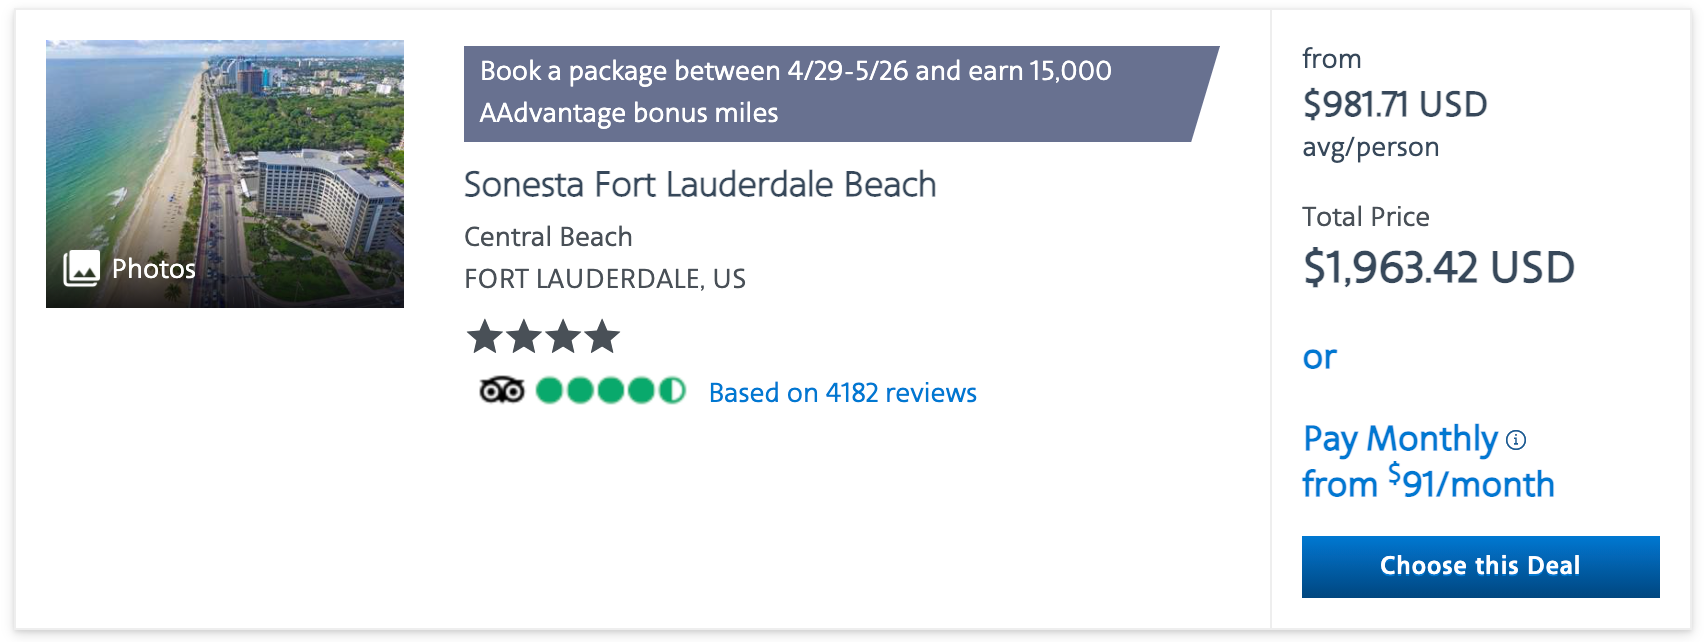Click the from $981.71 USD price text
This screenshot has height=642, width=1704.
point(1394,103)
